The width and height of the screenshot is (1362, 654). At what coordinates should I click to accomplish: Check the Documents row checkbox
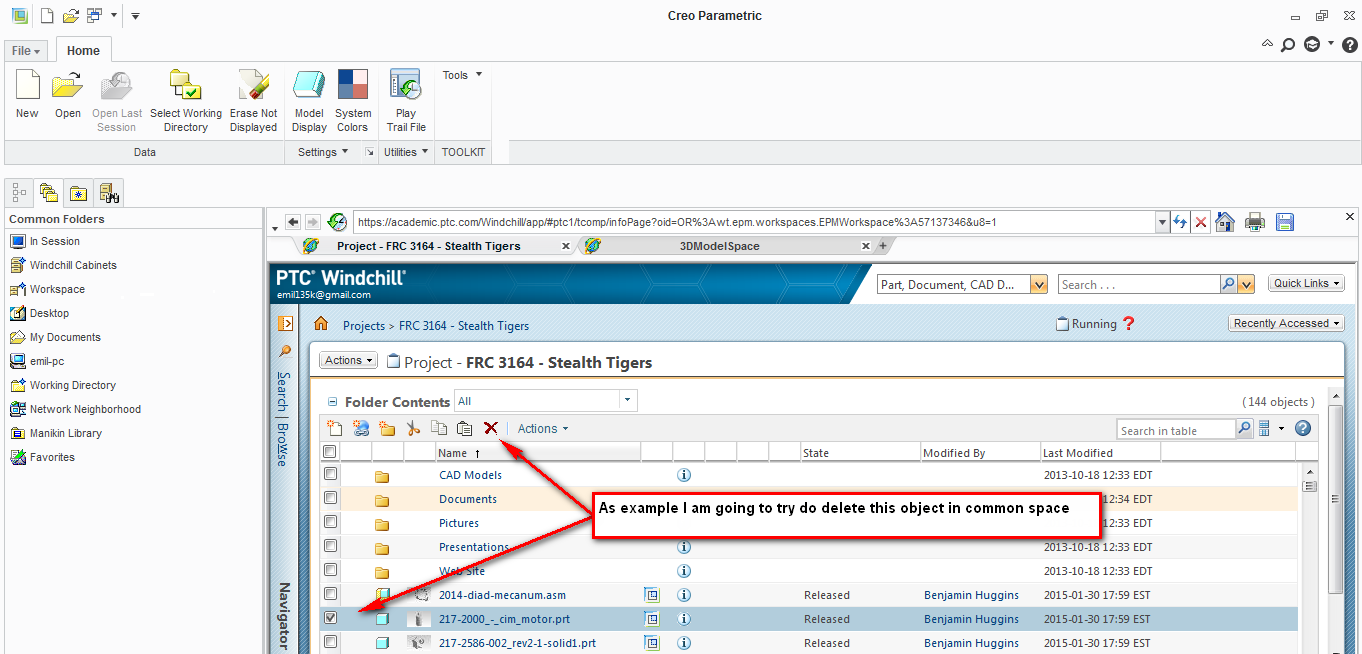pos(330,498)
